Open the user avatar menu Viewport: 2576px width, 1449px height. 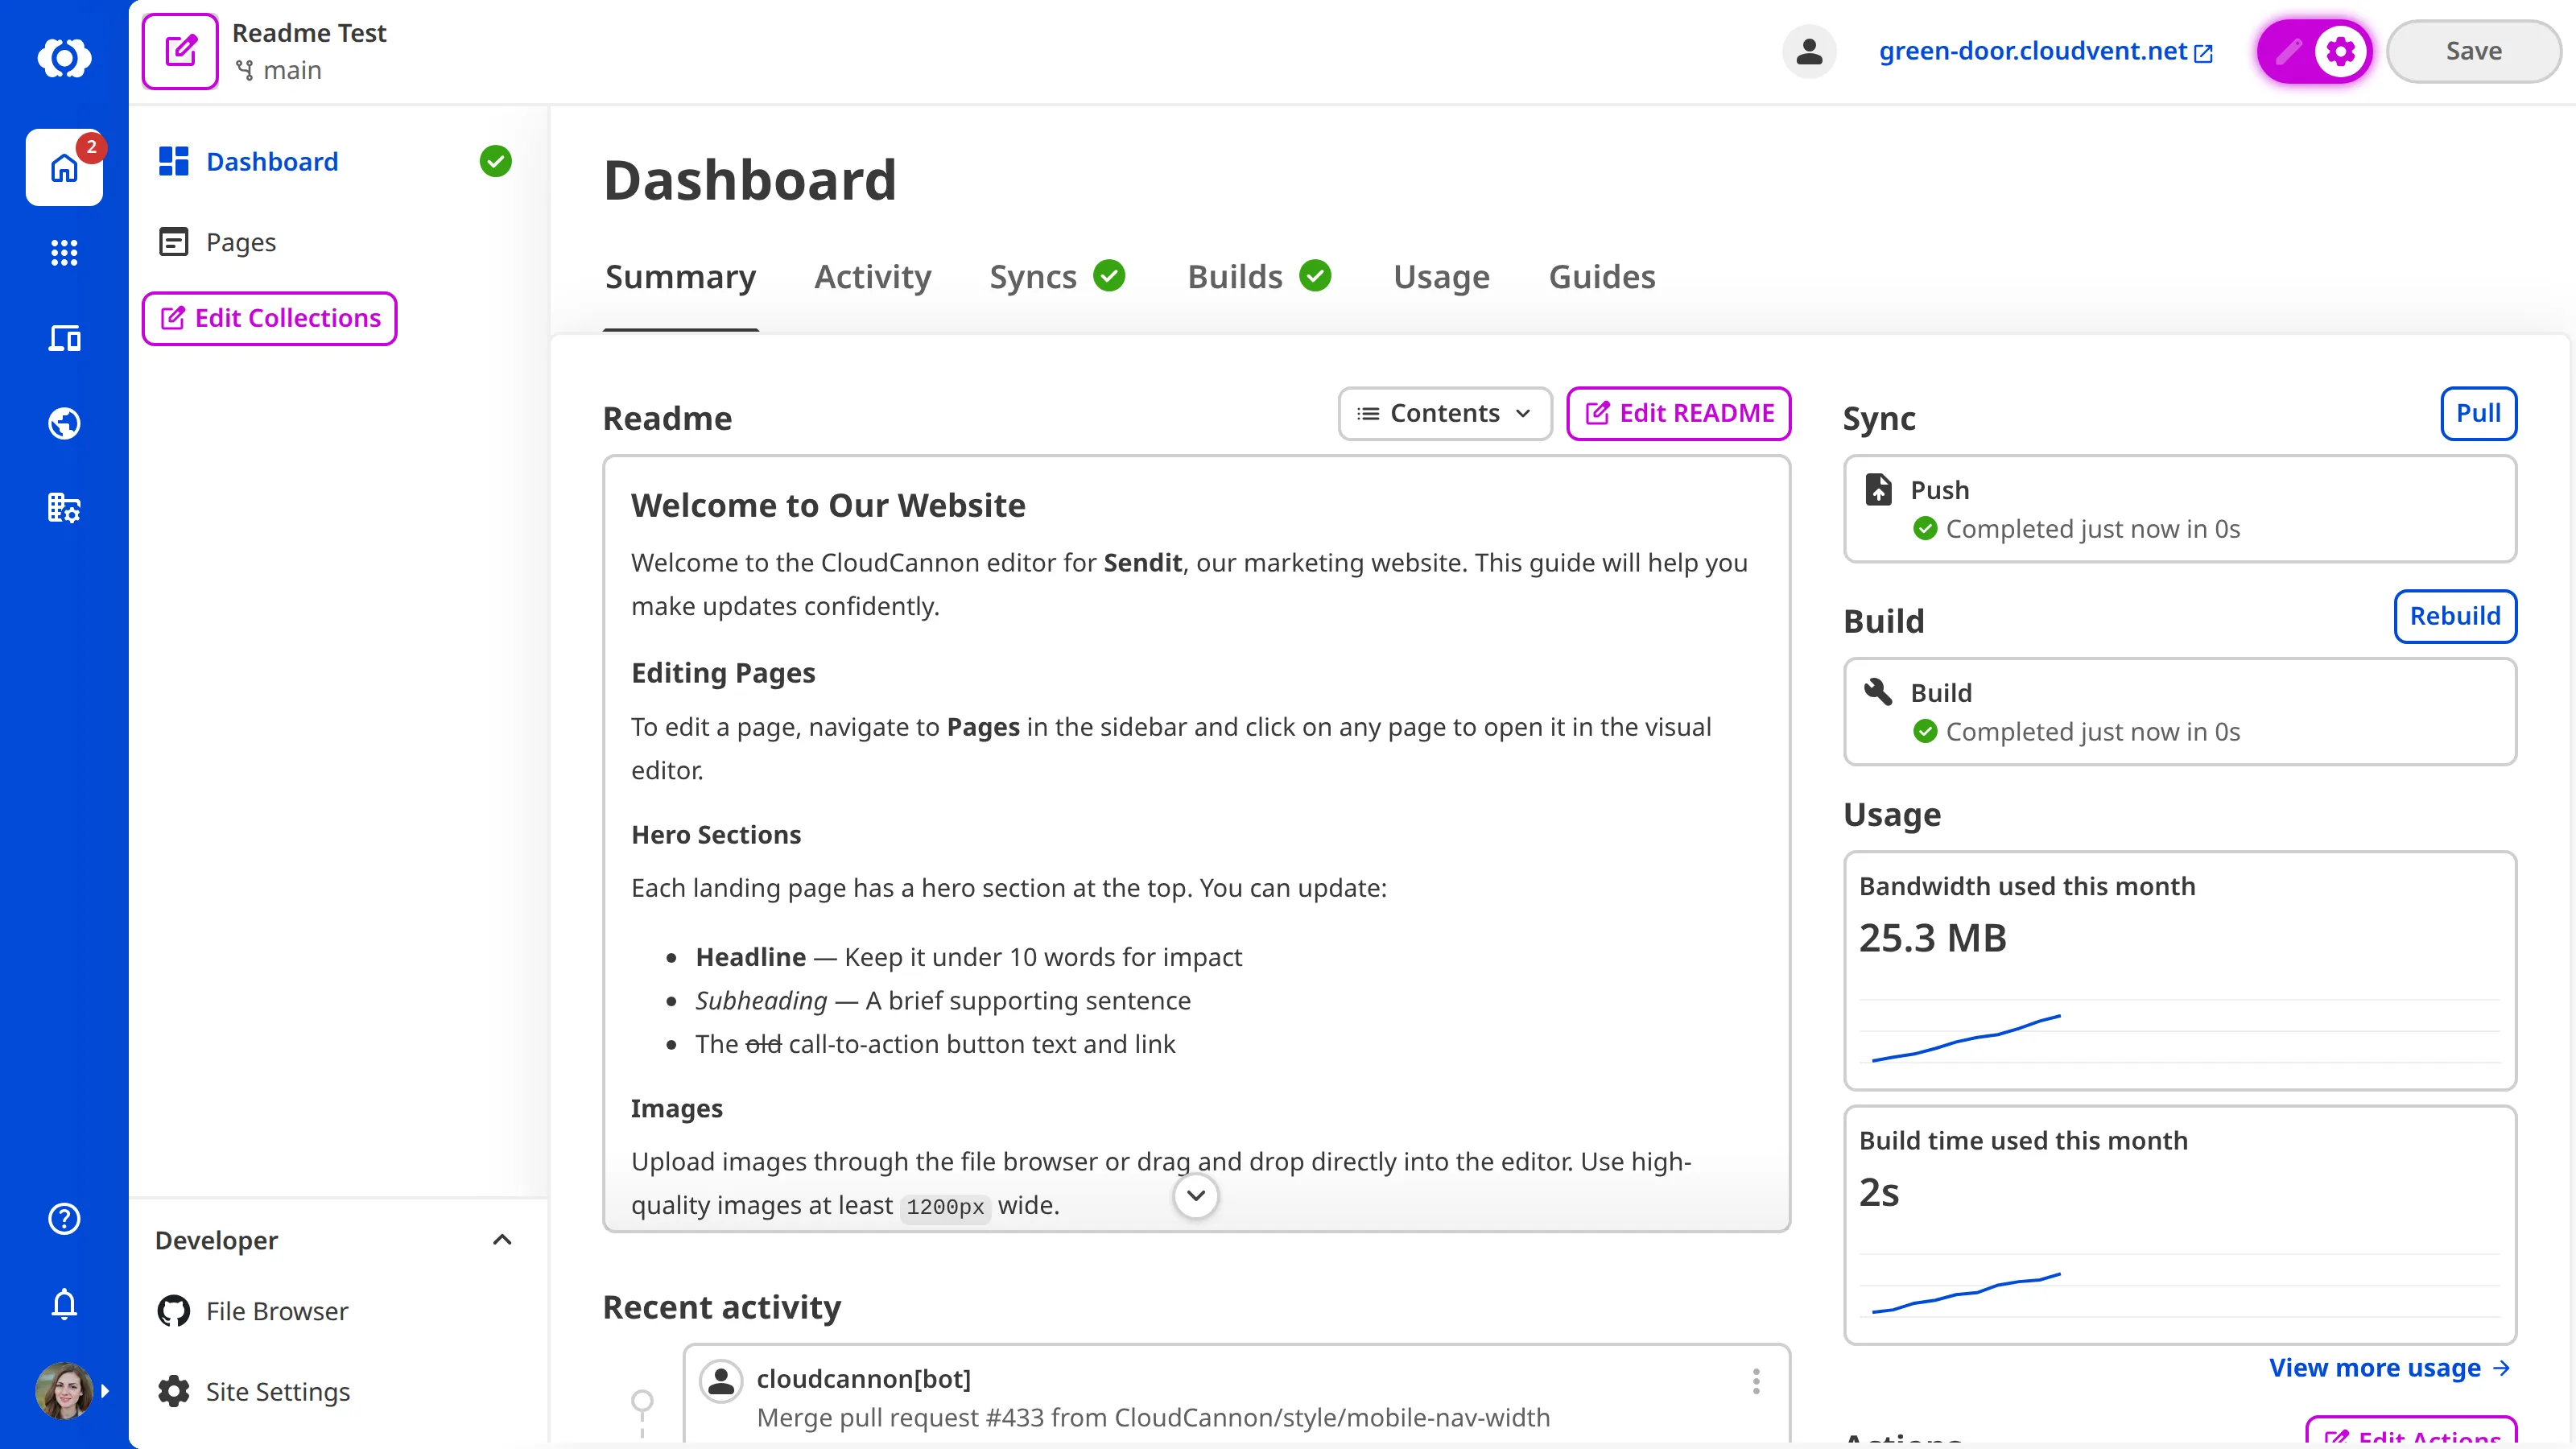pyautogui.click(x=64, y=1390)
